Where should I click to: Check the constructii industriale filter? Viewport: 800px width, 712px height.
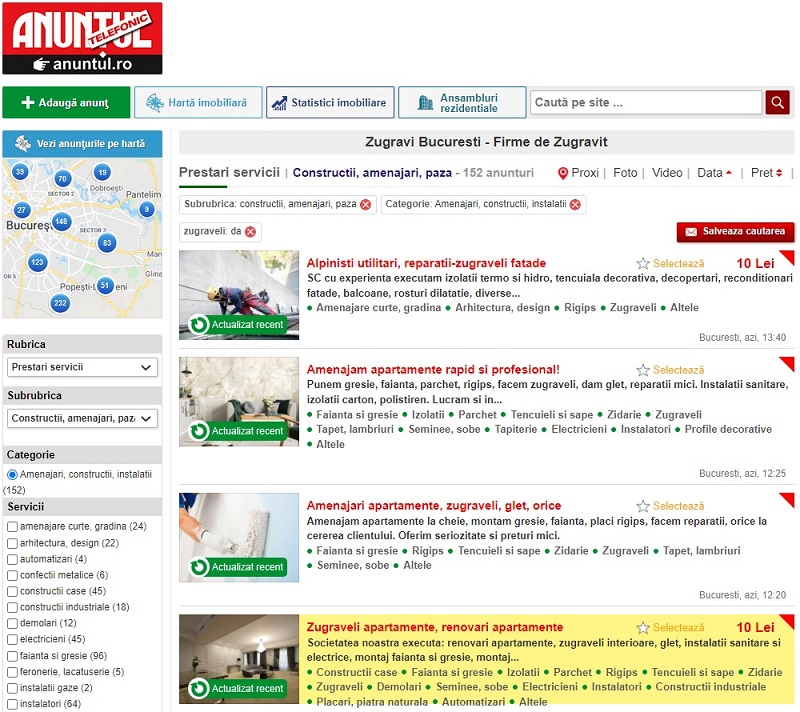tap(13, 607)
